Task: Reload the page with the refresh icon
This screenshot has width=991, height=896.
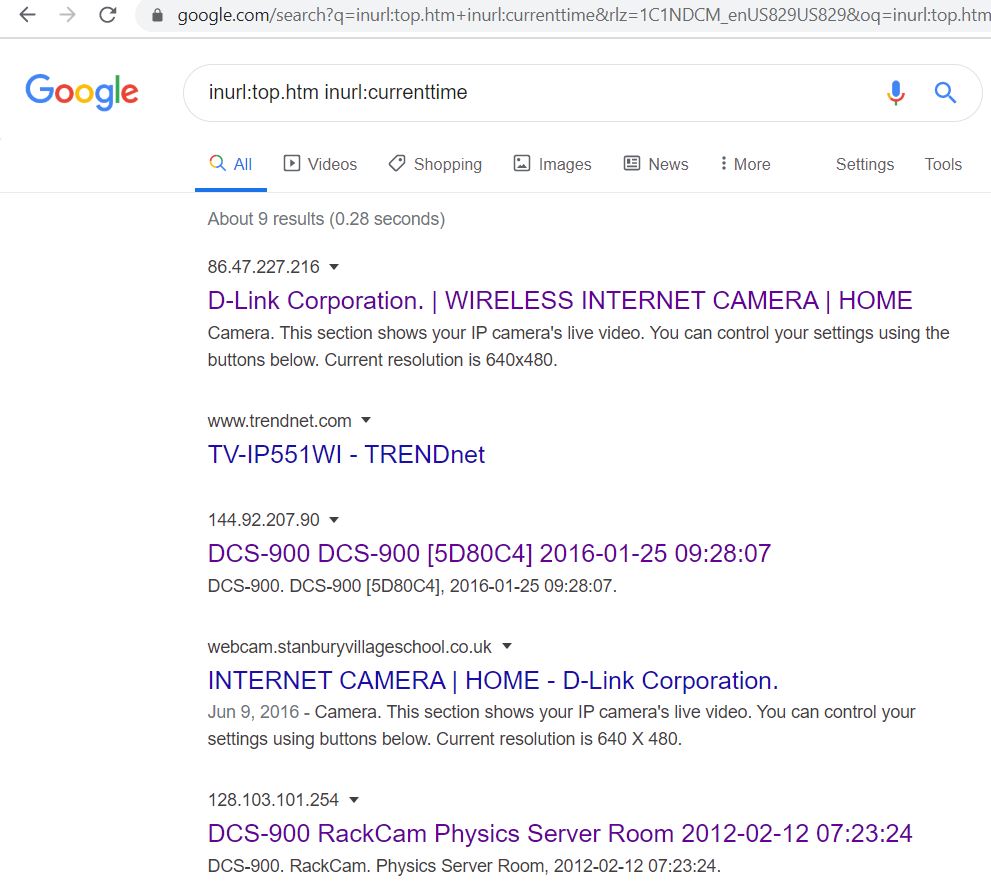Action: (108, 15)
